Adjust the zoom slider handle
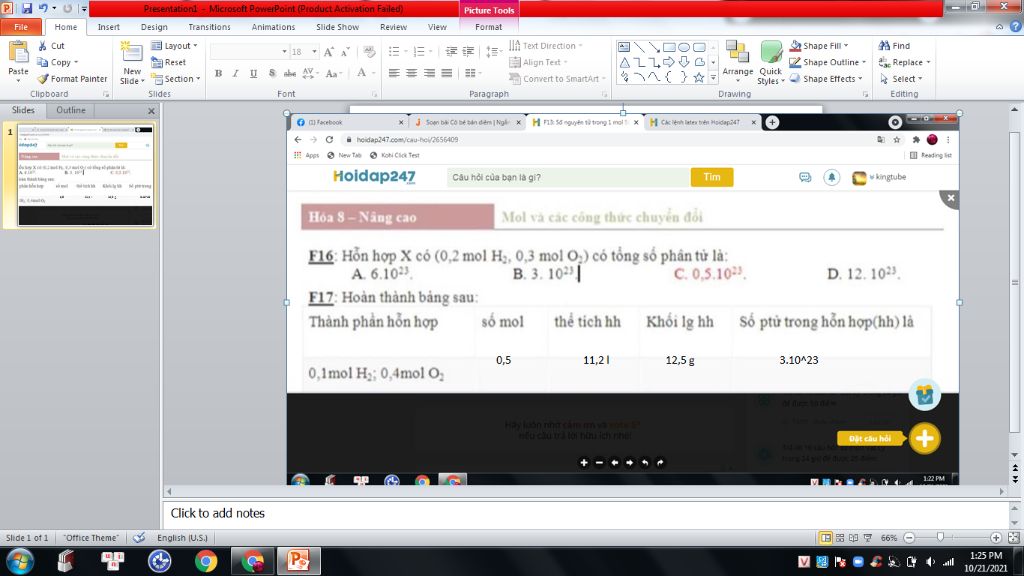1024x576 pixels. point(940,537)
